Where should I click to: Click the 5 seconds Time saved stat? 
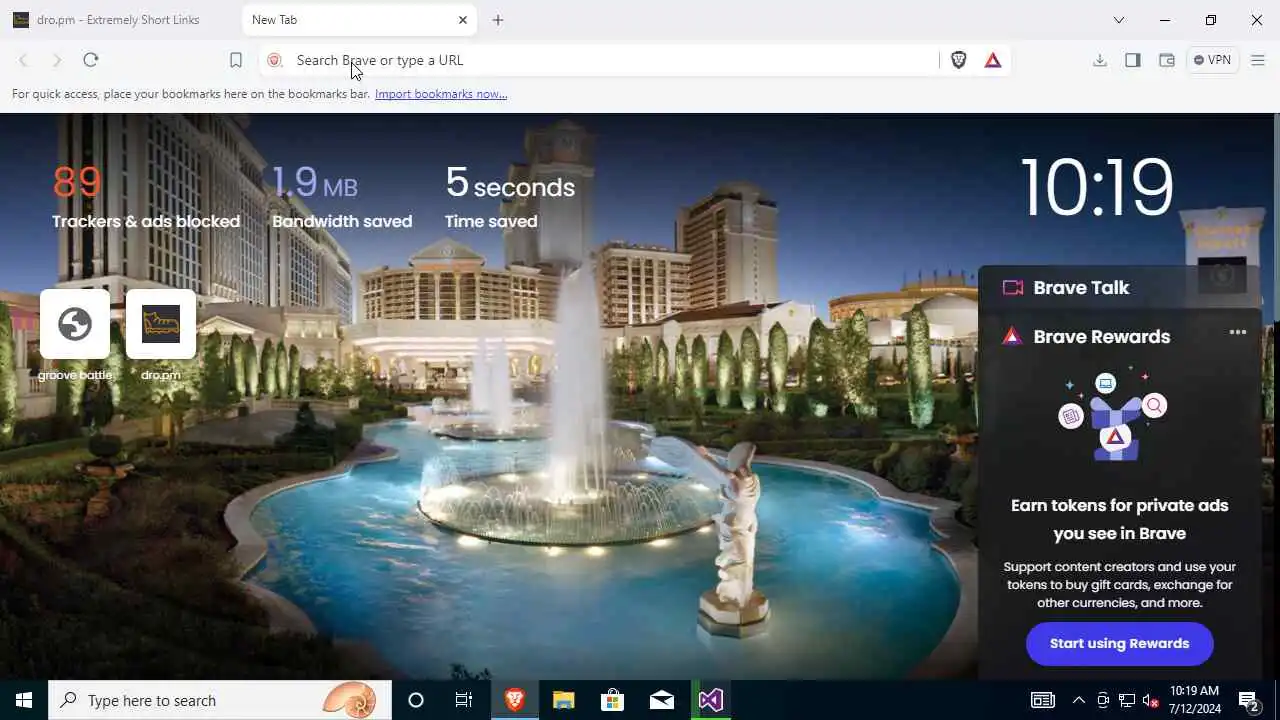(510, 197)
